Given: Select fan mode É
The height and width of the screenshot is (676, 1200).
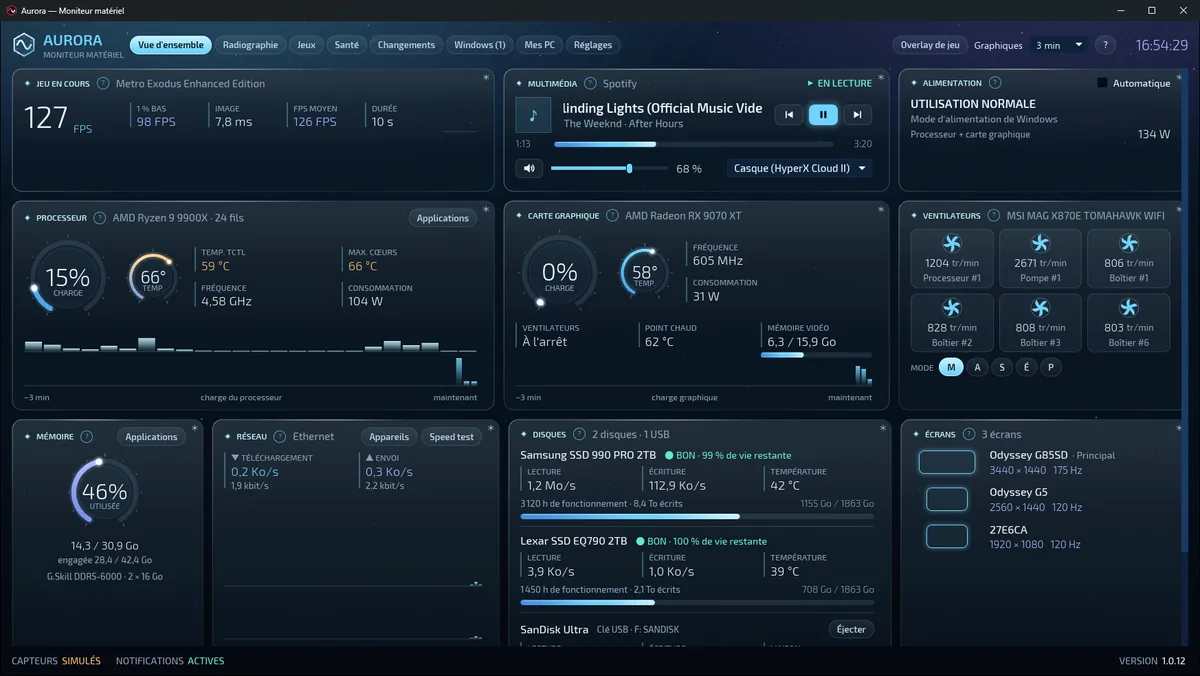Looking at the screenshot, I should click(1026, 367).
